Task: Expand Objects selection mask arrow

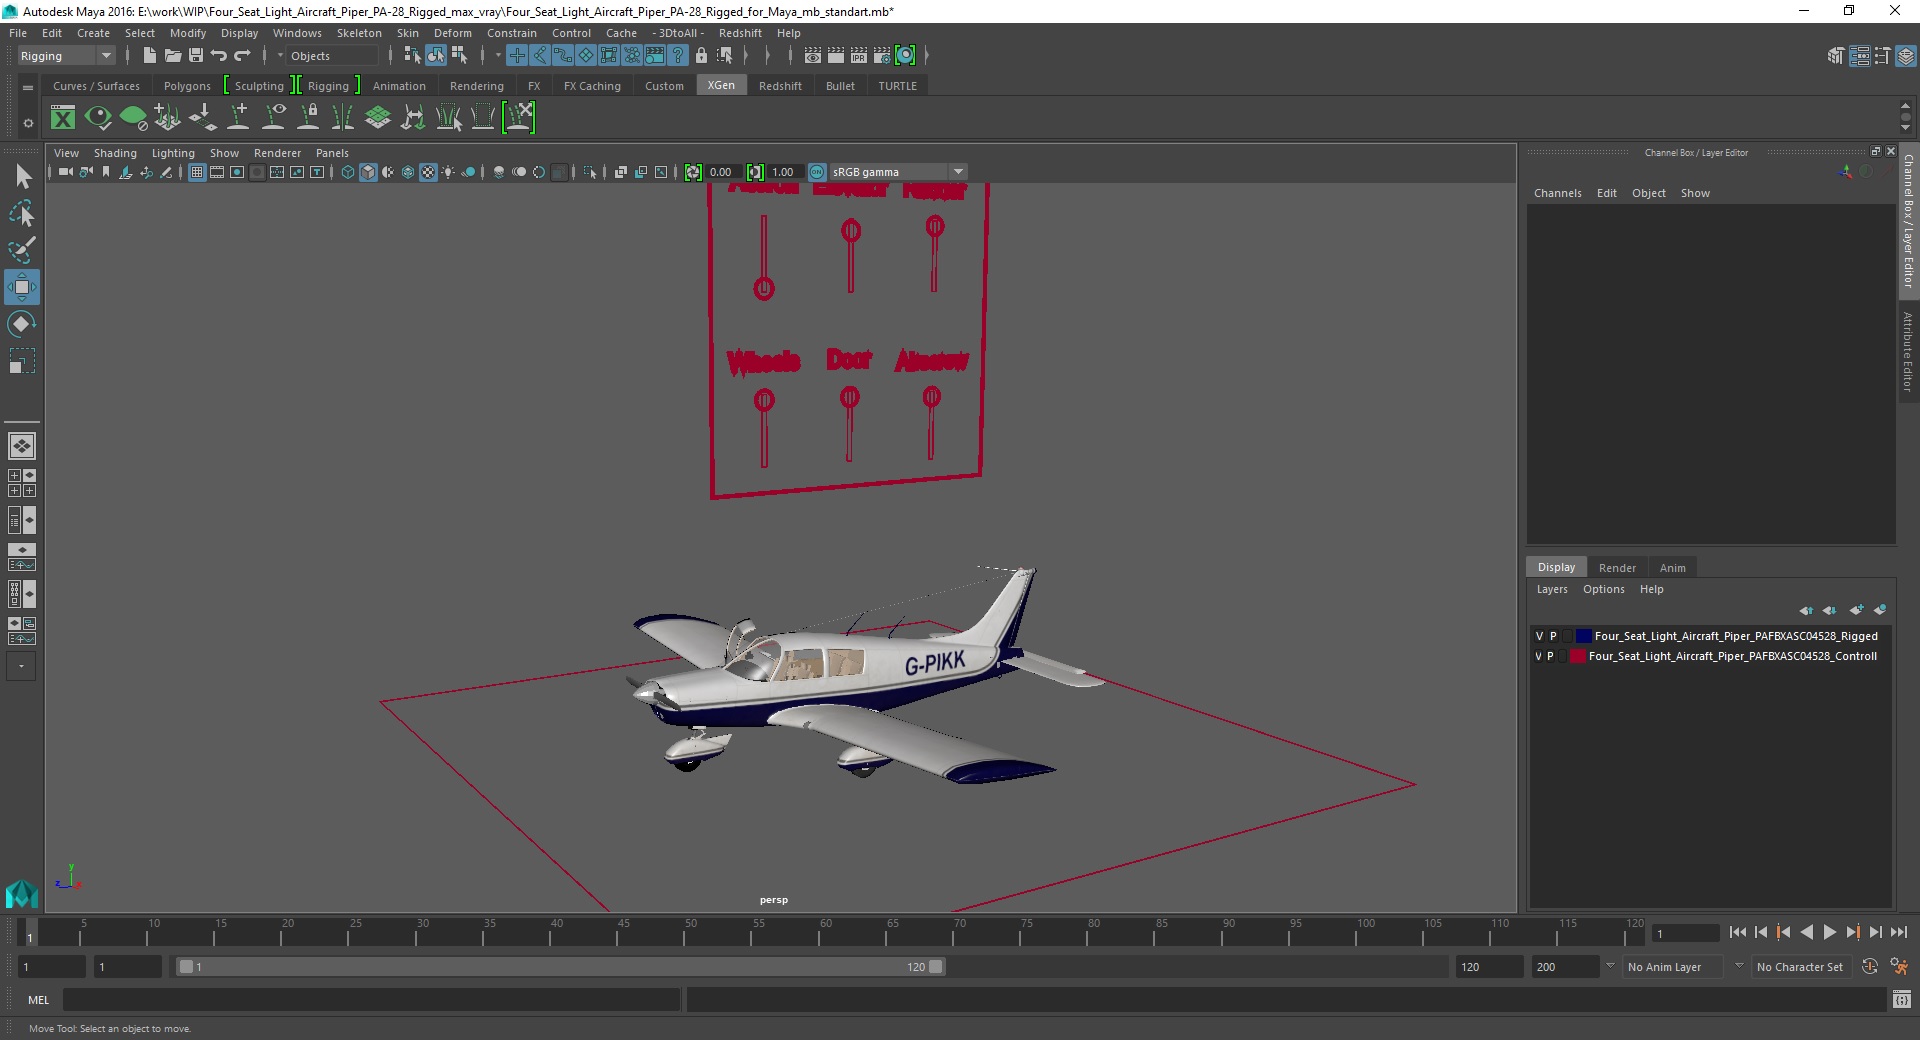Action: point(280,56)
